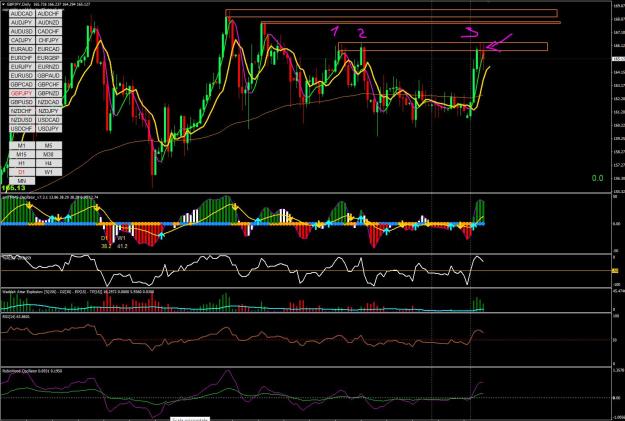Click the chart title dropdown triangle
This screenshot has width=625, height=421.
(x=4, y=4)
